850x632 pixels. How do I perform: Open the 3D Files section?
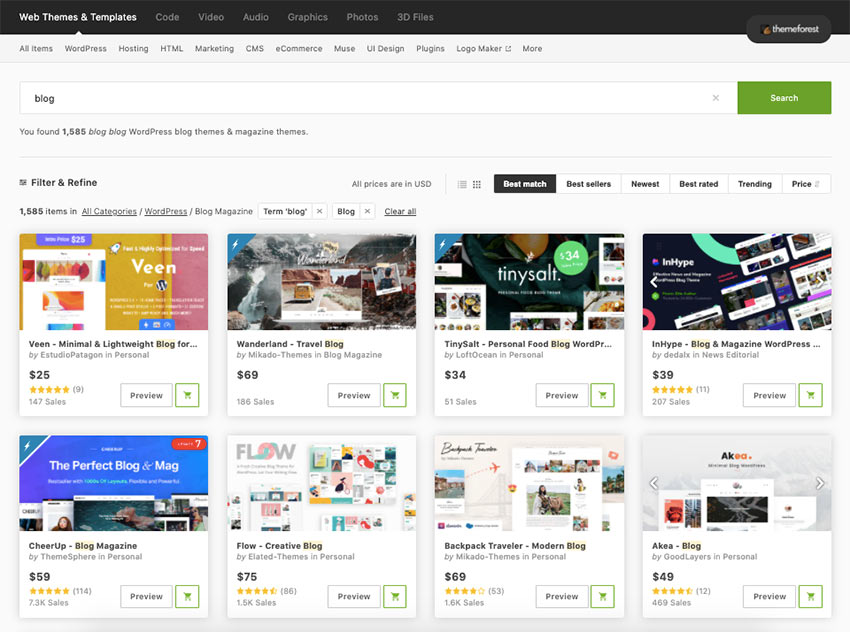[415, 17]
